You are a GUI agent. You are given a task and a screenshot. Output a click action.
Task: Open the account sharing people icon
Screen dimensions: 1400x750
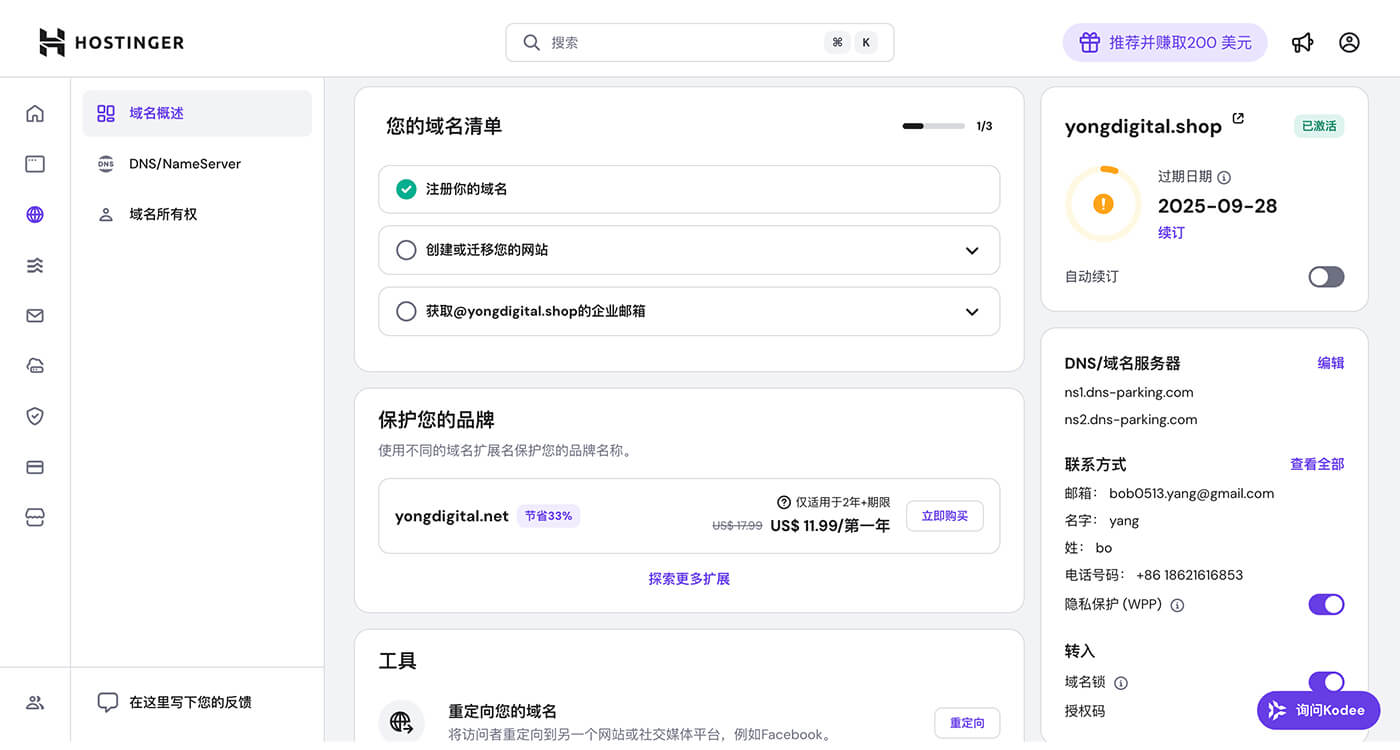coord(35,702)
